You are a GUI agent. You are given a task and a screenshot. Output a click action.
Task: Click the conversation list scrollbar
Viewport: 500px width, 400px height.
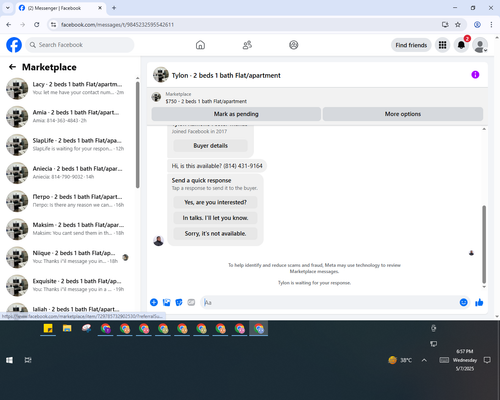[137, 135]
